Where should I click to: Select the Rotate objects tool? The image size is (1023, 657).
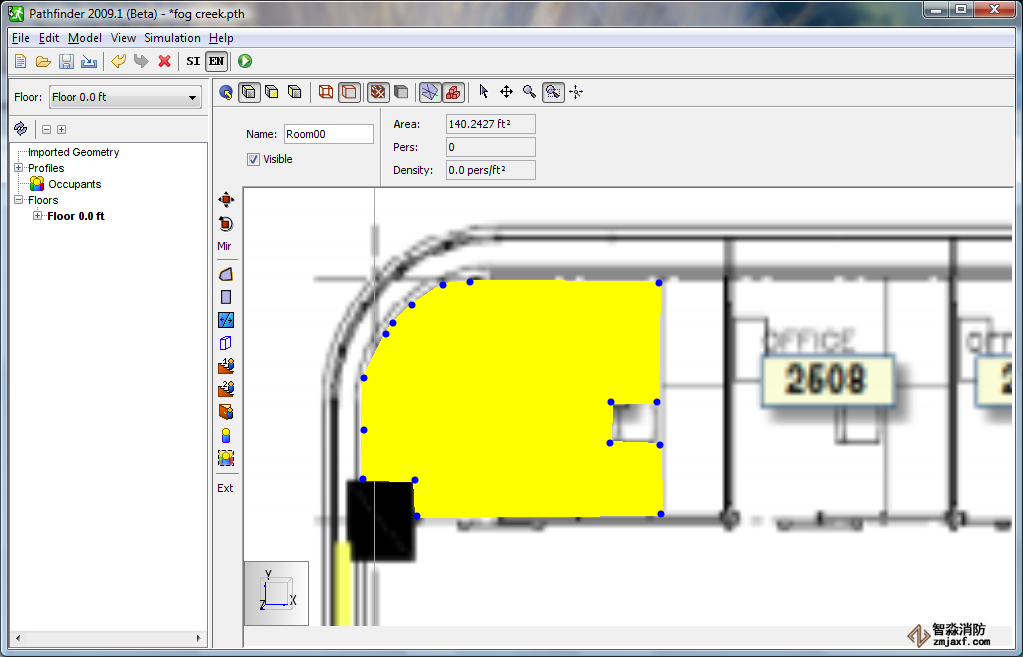click(226, 223)
